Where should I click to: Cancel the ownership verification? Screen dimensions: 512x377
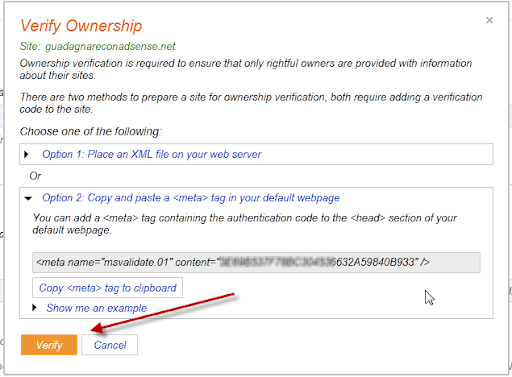[110, 345]
